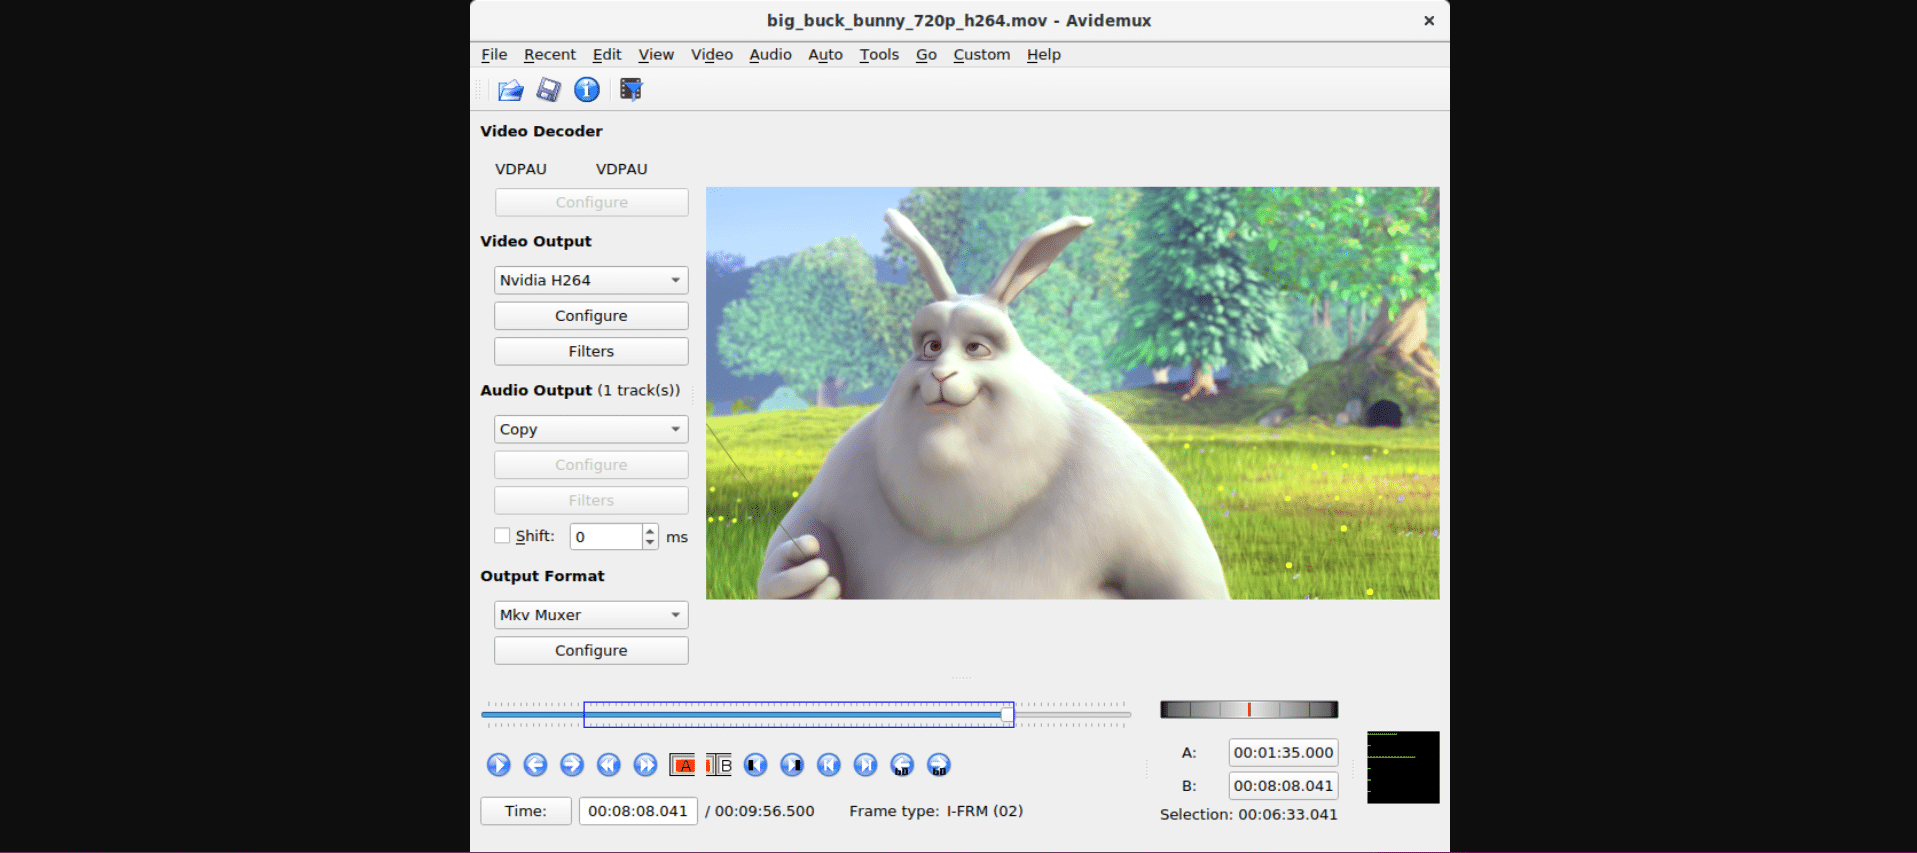This screenshot has height=853, width=1917.
Task: Open the Tools menu
Action: (x=879, y=55)
